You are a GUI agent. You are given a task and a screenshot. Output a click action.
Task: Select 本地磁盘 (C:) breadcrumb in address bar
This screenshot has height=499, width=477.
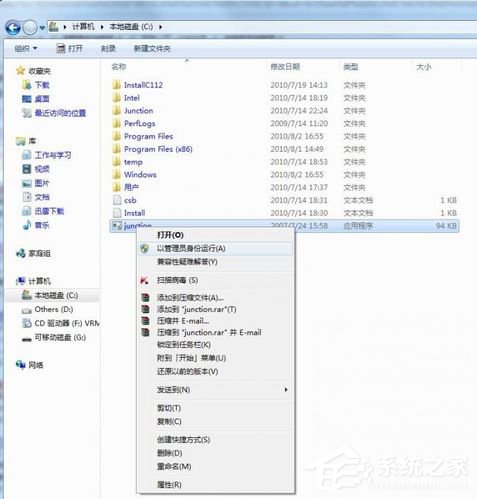131,27
